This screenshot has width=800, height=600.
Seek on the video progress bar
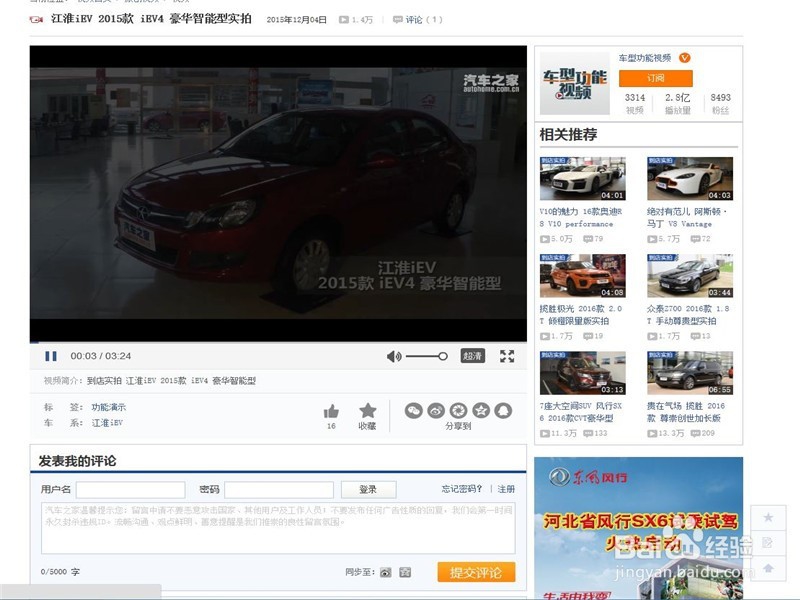point(278,342)
